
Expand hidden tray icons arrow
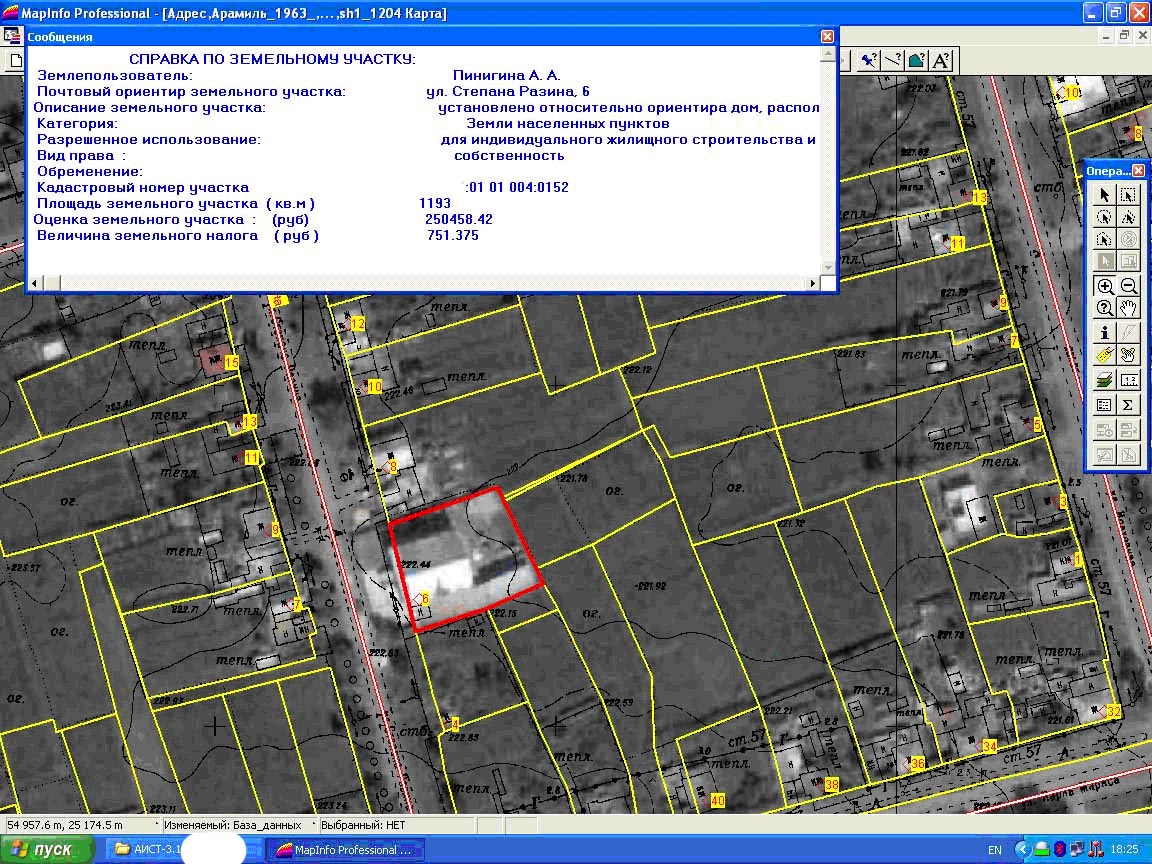[x=1021, y=850]
